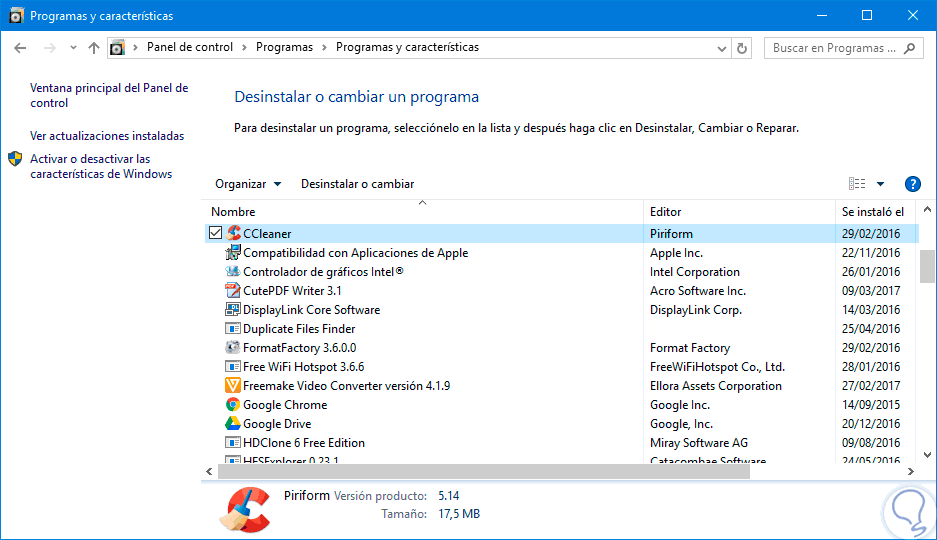This screenshot has width=937, height=540.
Task: Sort by Se instaló el column
Action: tap(872, 211)
